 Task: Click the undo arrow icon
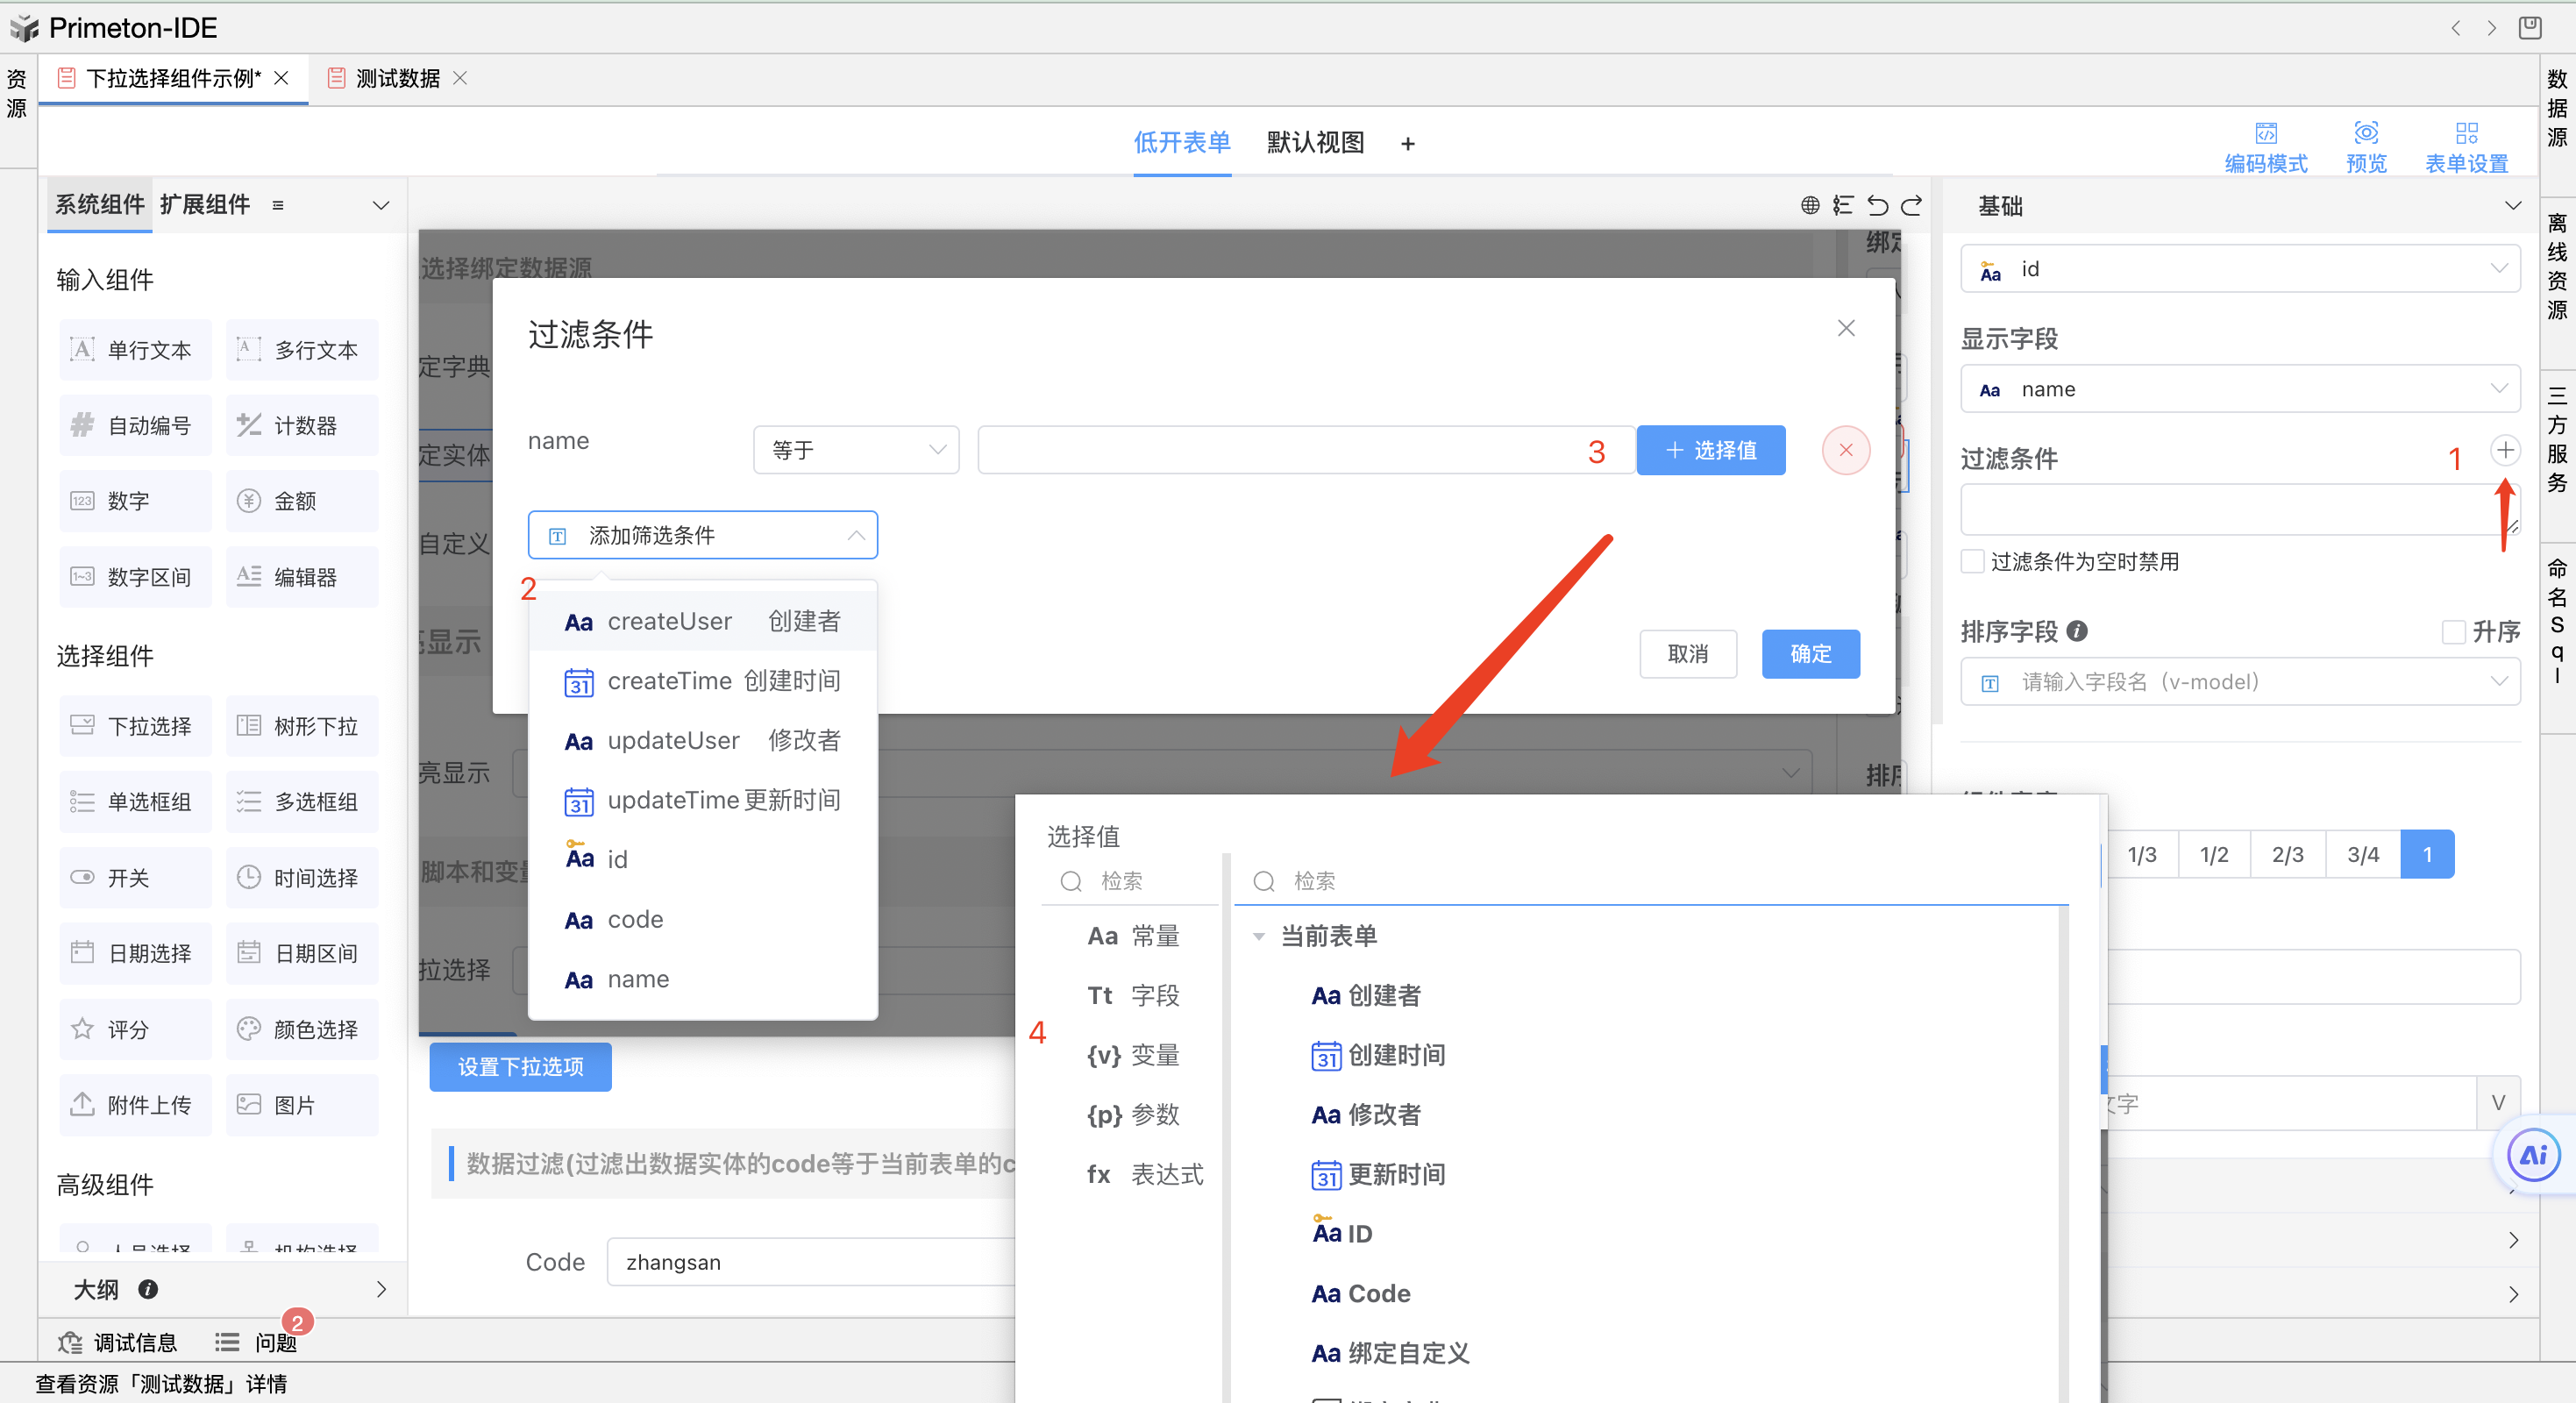(1877, 205)
